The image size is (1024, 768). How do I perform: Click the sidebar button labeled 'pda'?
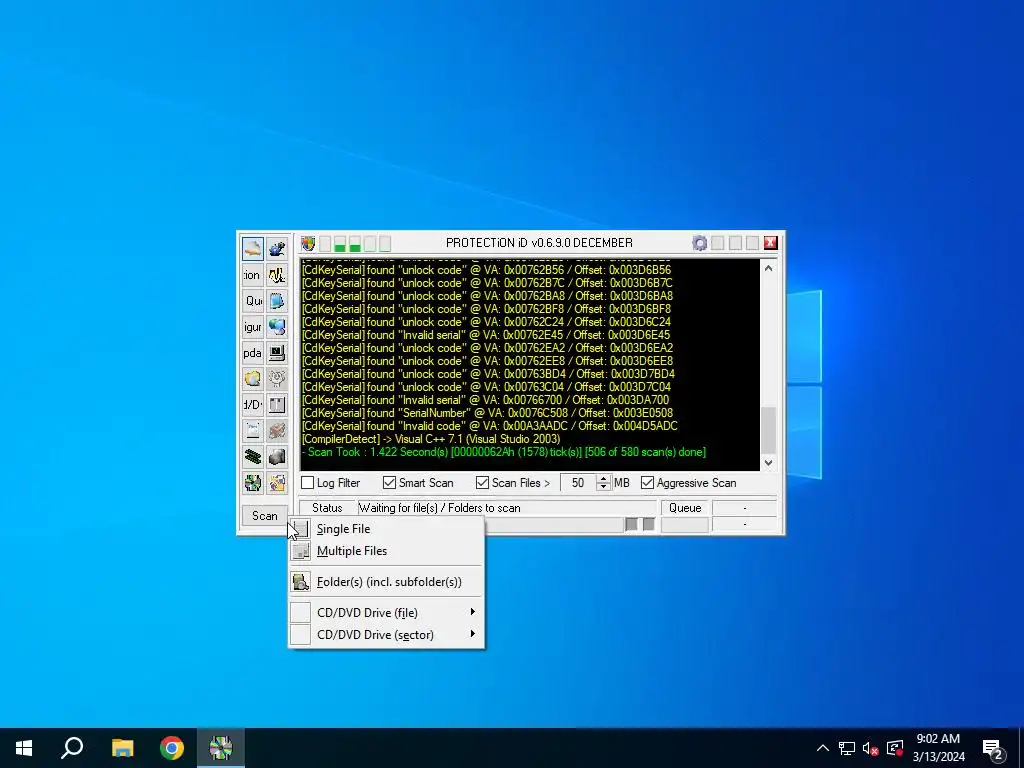[x=253, y=353]
